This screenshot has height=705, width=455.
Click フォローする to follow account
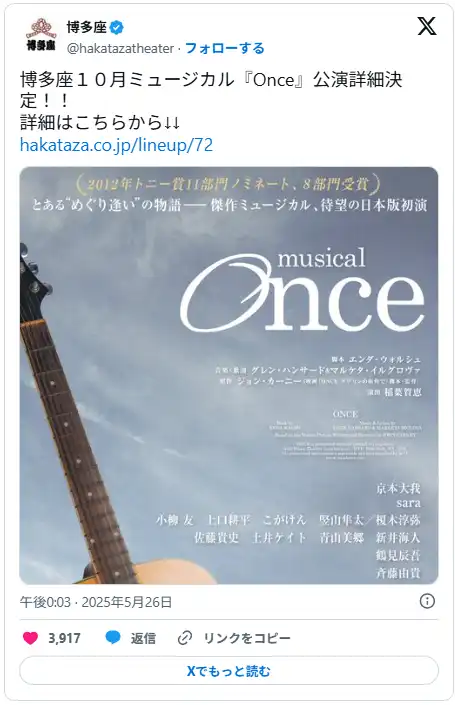coord(225,48)
